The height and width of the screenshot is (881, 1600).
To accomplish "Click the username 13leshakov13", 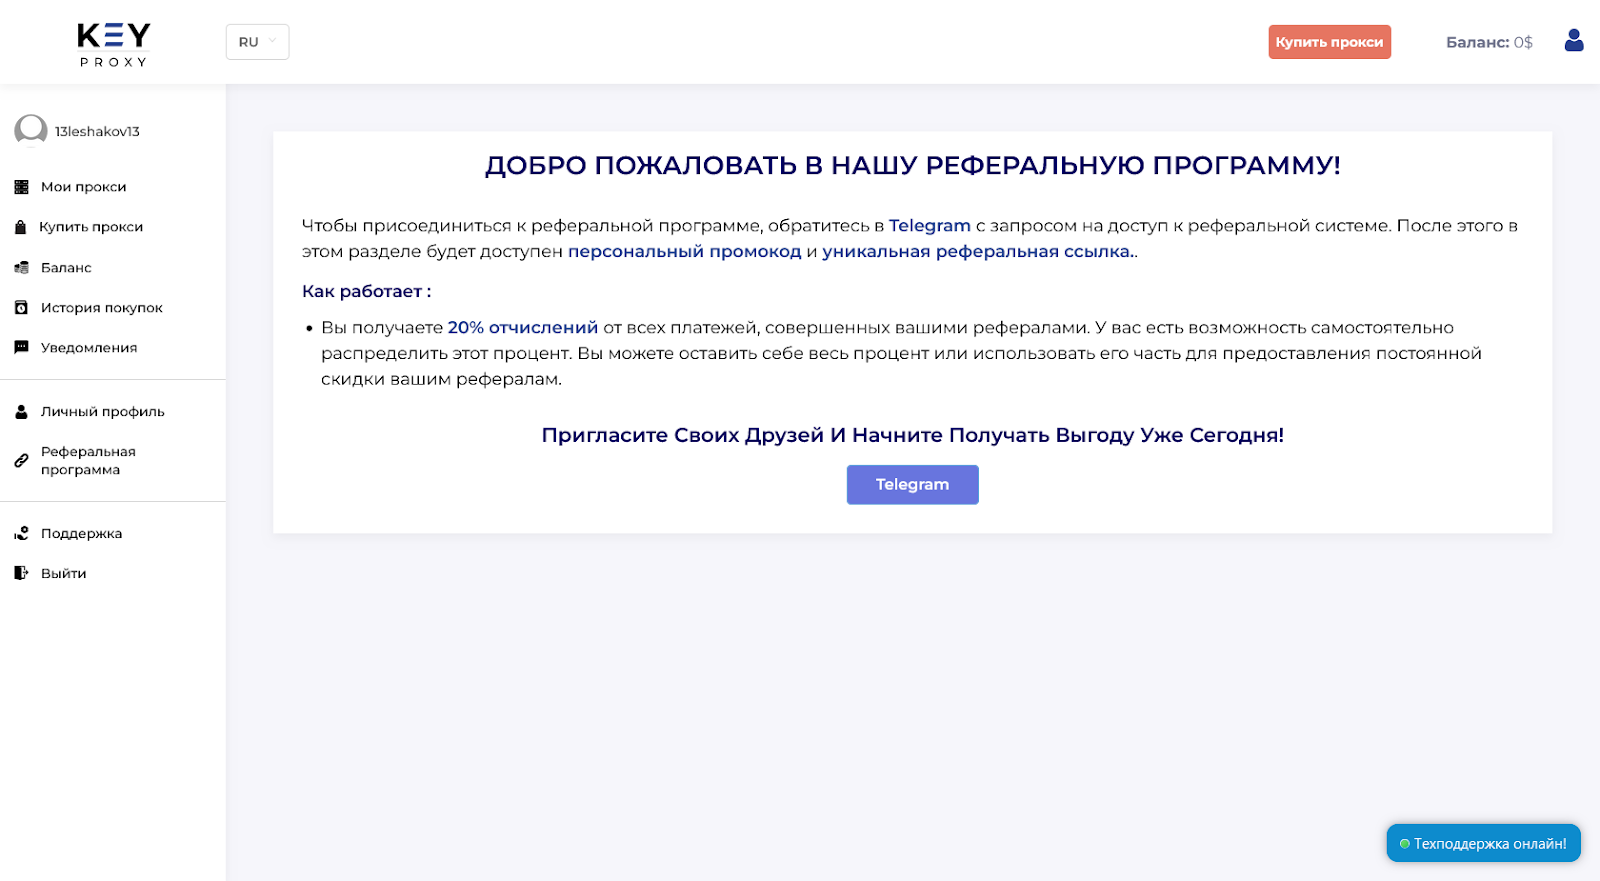I will tap(97, 131).
